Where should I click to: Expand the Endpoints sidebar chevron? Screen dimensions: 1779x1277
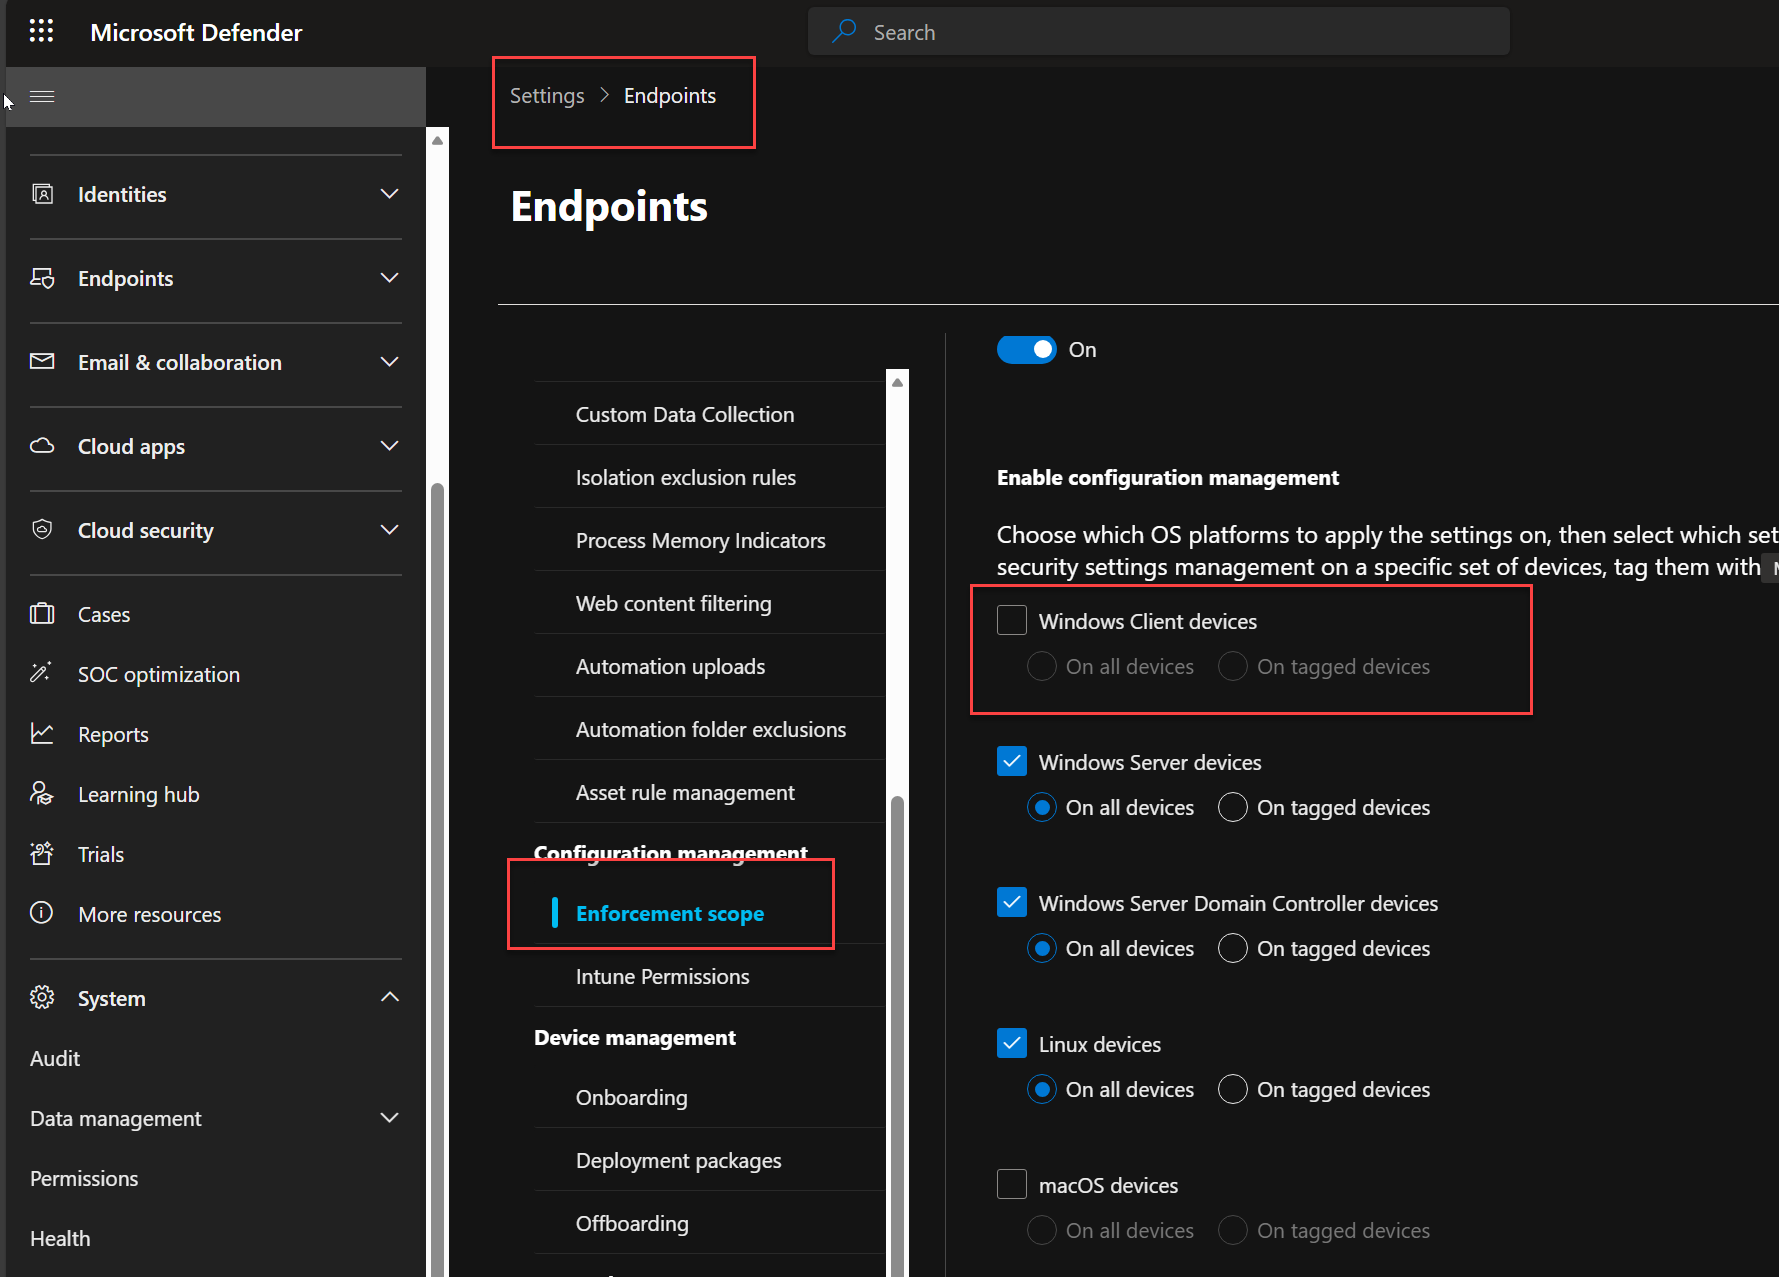click(x=390, y=278)
